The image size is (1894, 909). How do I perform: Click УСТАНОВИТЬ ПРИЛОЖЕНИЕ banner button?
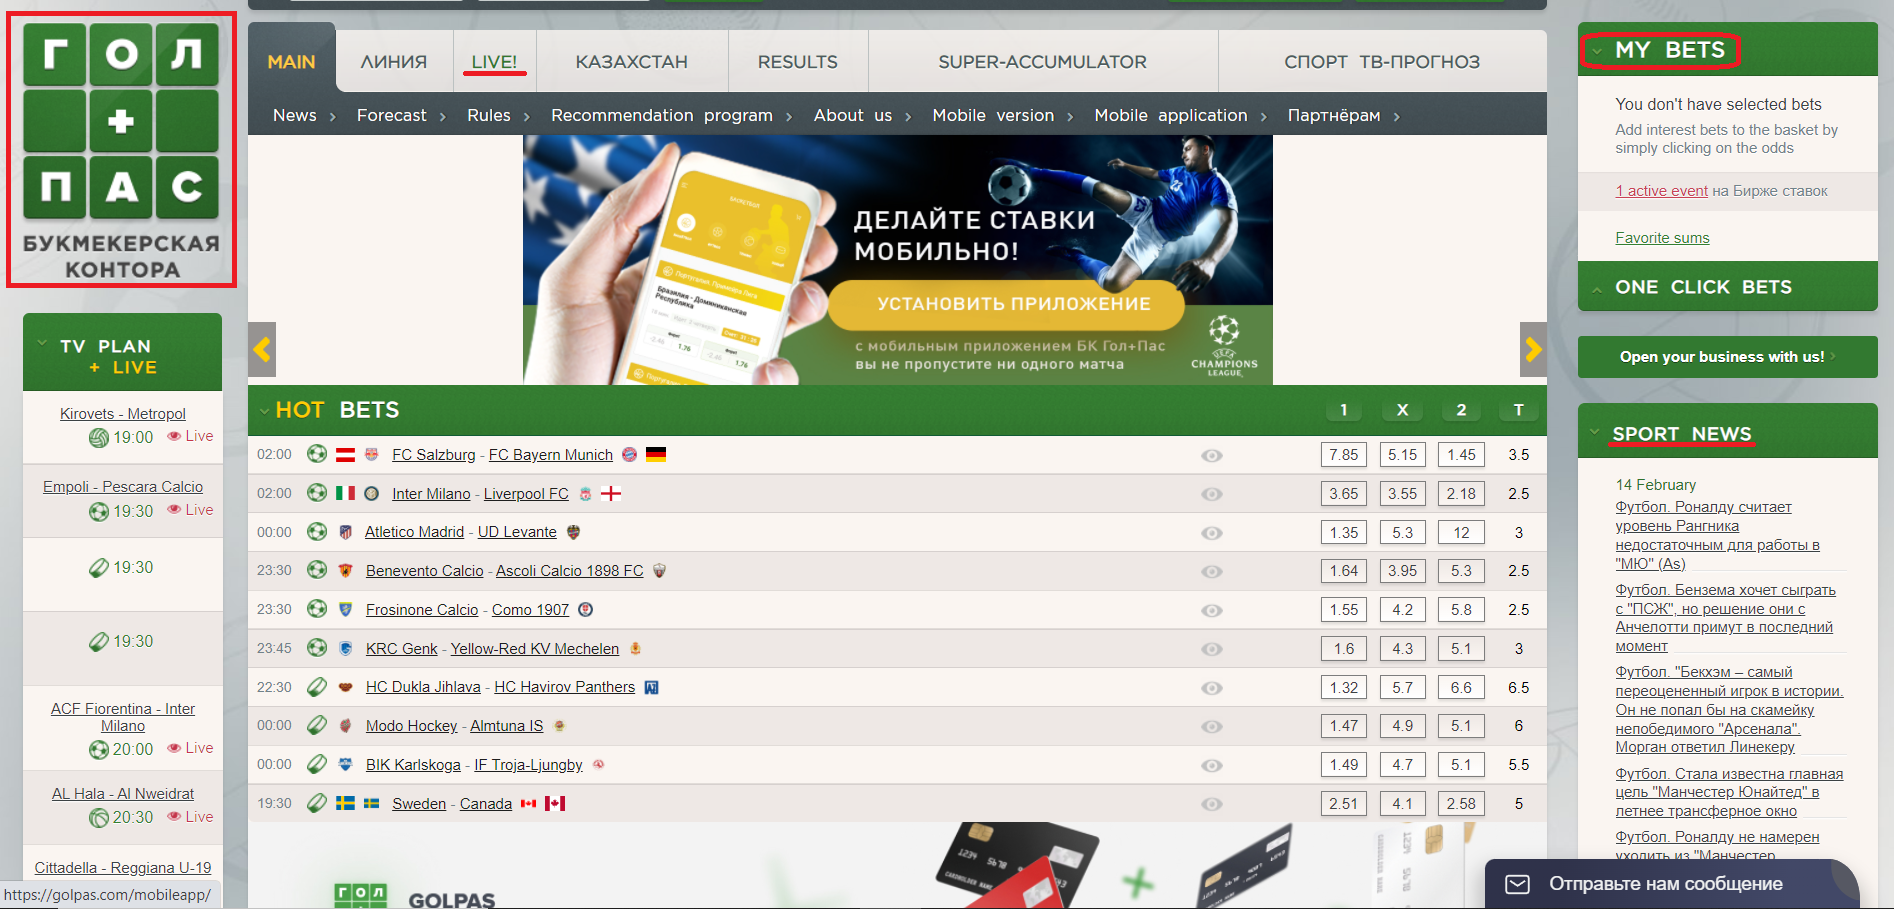(x=1006, y=304)
